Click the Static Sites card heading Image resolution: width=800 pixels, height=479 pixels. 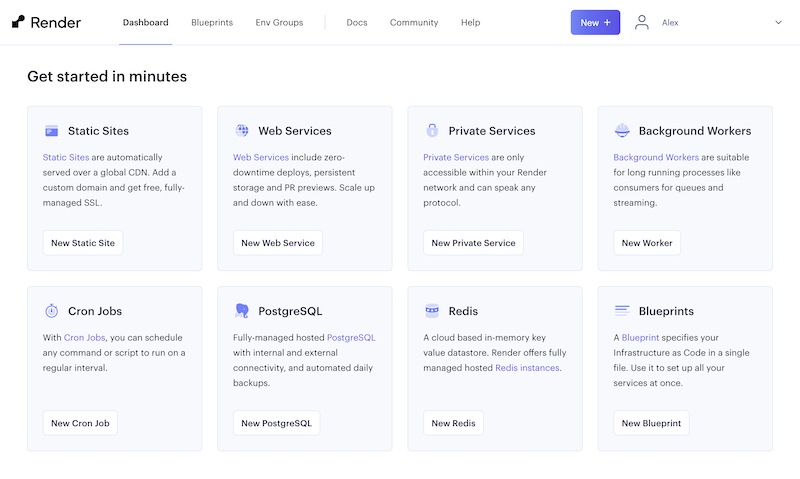click(x=98, y=131)
